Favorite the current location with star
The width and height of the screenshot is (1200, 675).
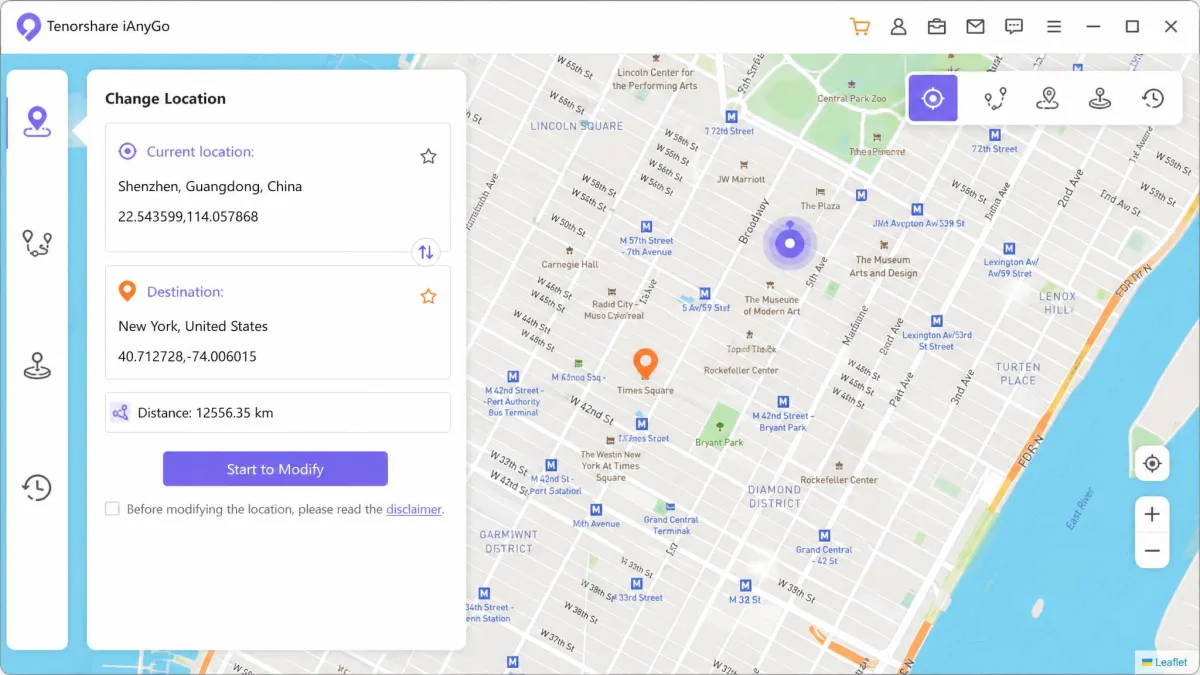coord(428,156)
